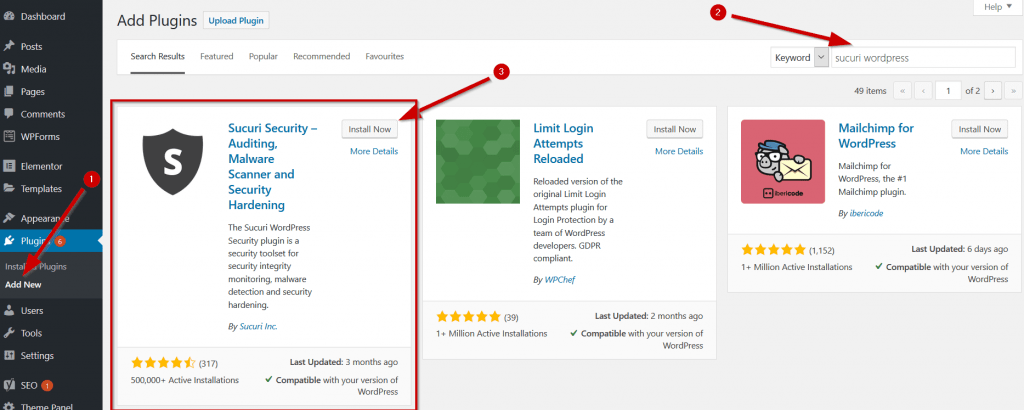Click the Limit Login Attempts green logo
This screenshot has height=410, width=1024.
click(x=478, y=161)
